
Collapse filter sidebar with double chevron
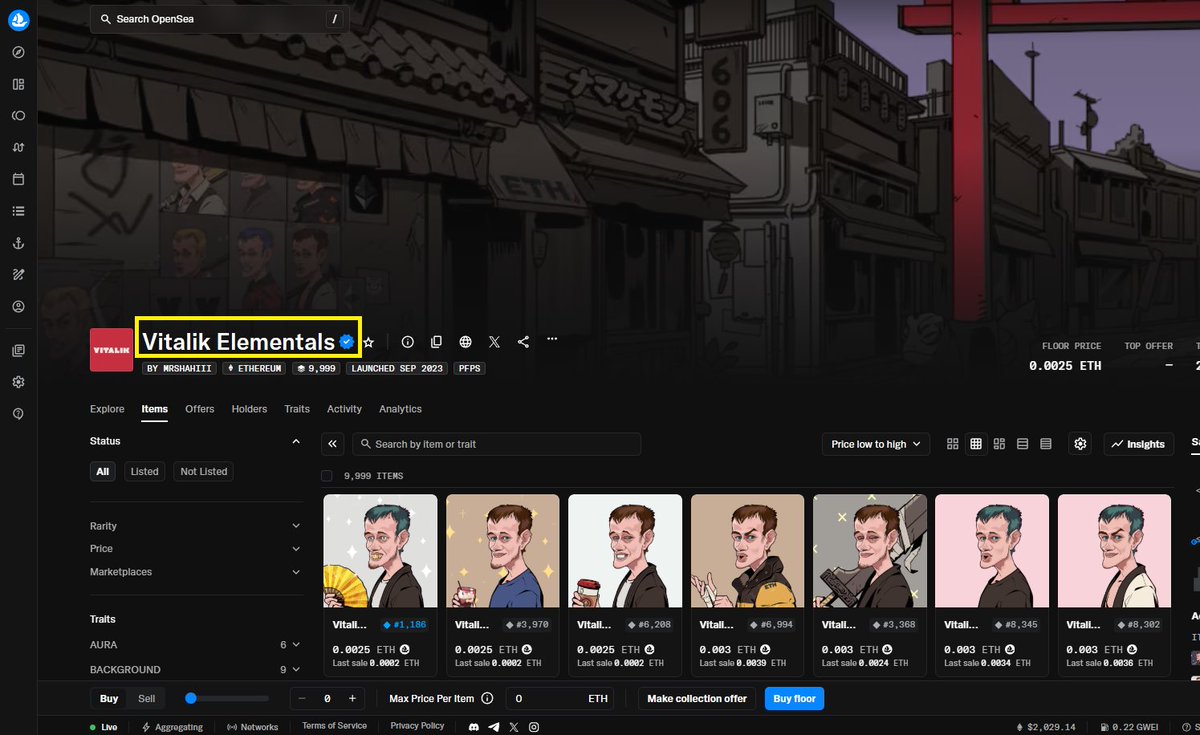pos(333,444)
